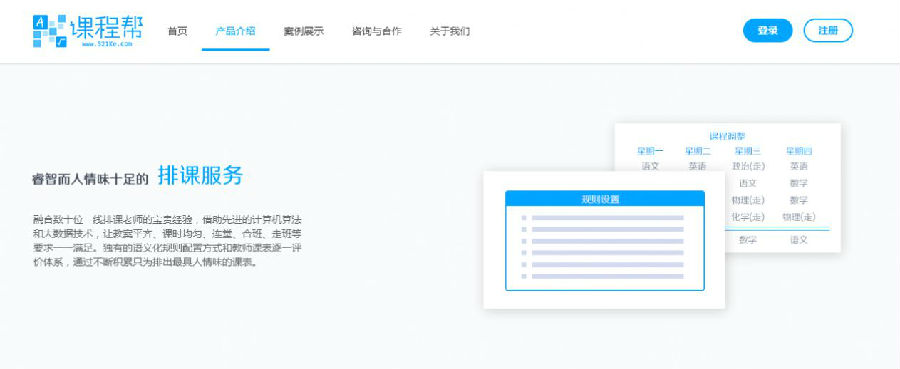Click the 星期一 column header
The width and height of the screenshot is (900, 369).
[x=650, y=152]
